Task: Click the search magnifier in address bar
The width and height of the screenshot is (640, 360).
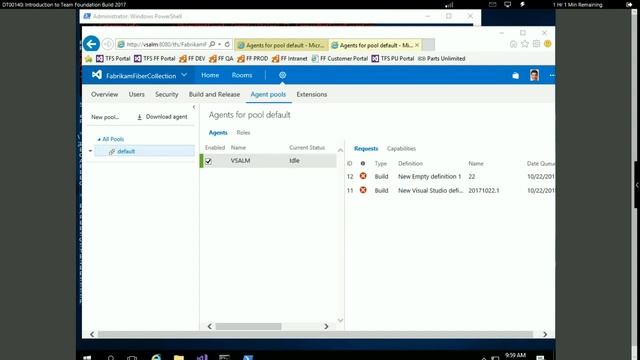Action: point(212,44)
